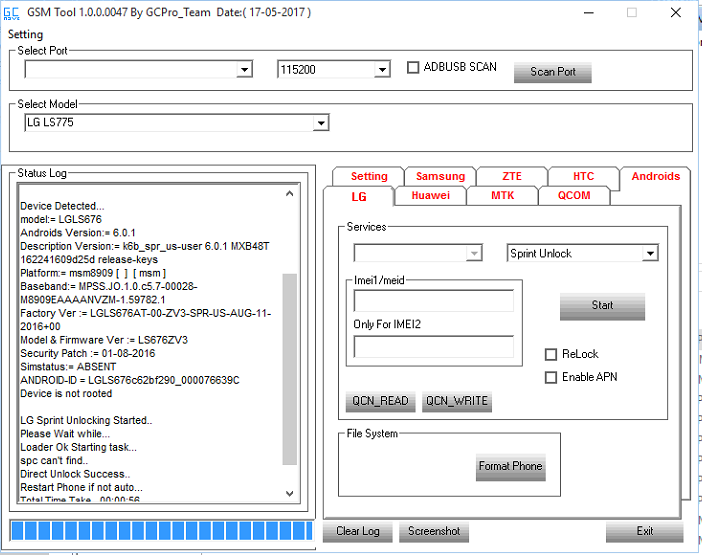Click 'Loader Ok Starting task...' log line

pyautogui.click(x=78, y=447)
